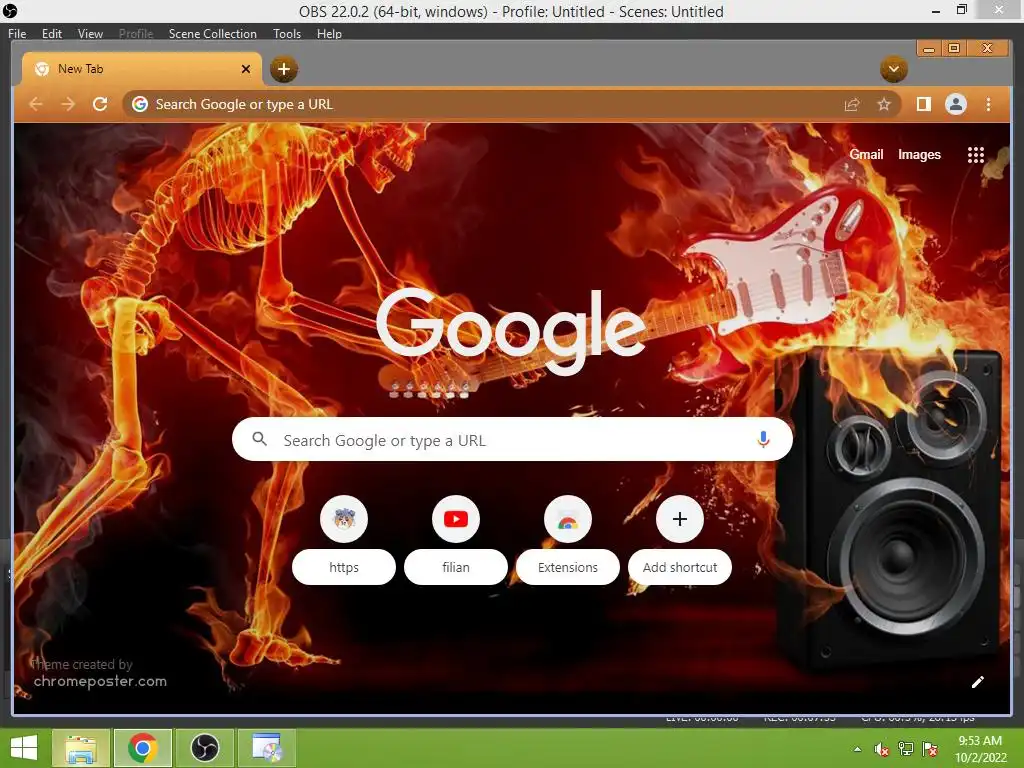Show hidden system tray icons
This screenshot has height=768, width=1024.
click(857, 749)
